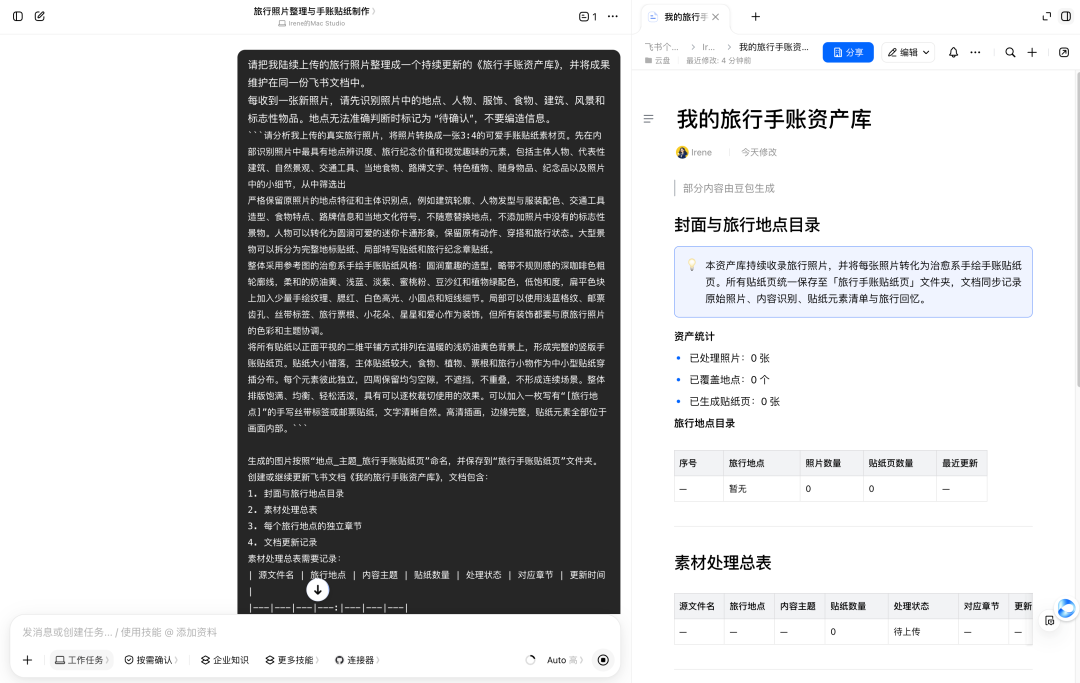The height and width of the screenshot is (683, 1080).
Task: Click the loading spinner indicator
Action: coord(530,660)
